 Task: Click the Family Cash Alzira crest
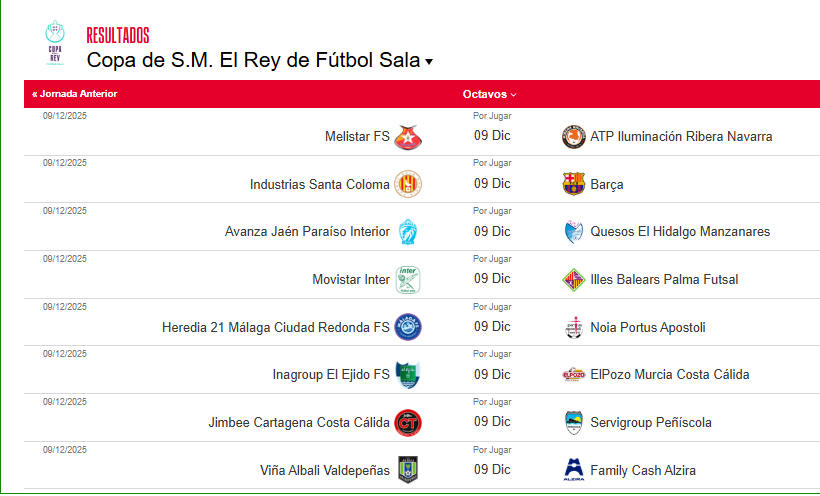coord(573,470)
